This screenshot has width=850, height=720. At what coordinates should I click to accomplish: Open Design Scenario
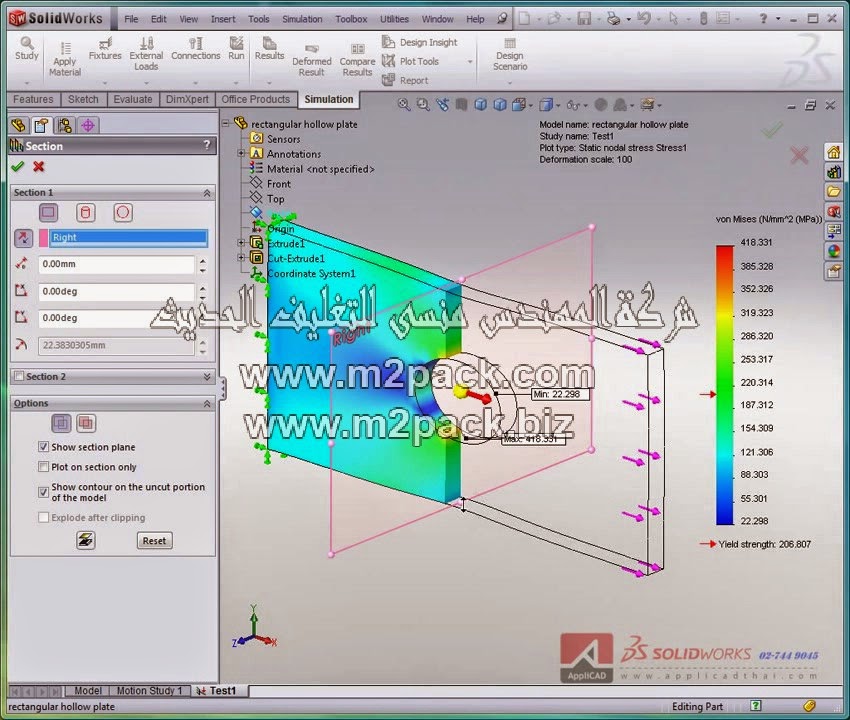point(510,55)
